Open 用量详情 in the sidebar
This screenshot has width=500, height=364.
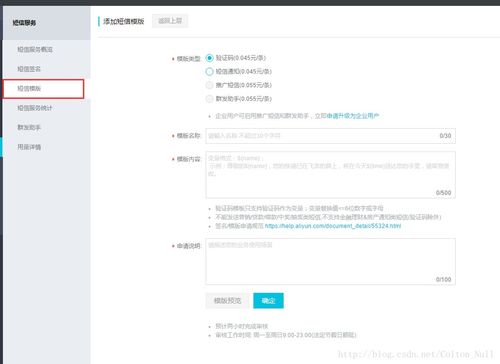[x=29, y=147]
